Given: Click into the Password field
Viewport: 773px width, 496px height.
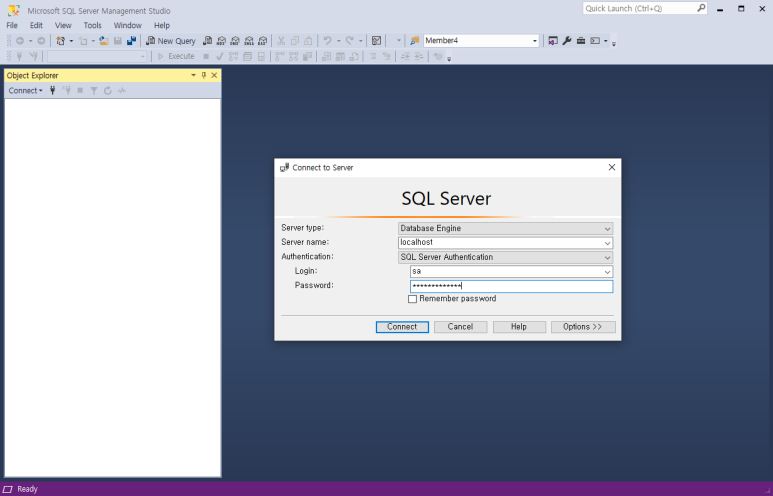Looking at the screenshot, I should click(511, 286).
